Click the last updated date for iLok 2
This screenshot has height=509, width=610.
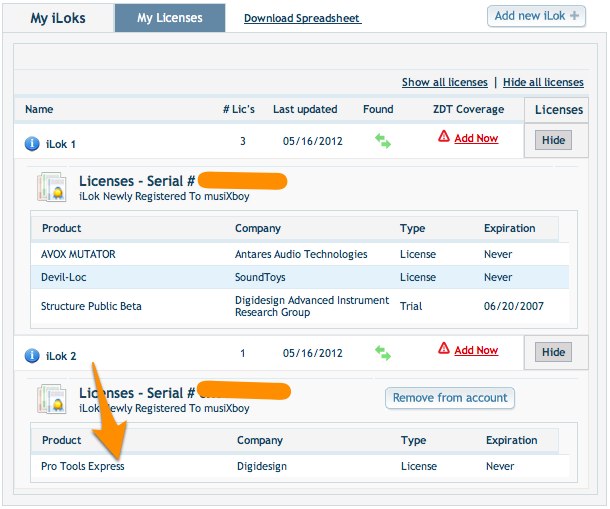pyautogui.click(x=312, y=353)
